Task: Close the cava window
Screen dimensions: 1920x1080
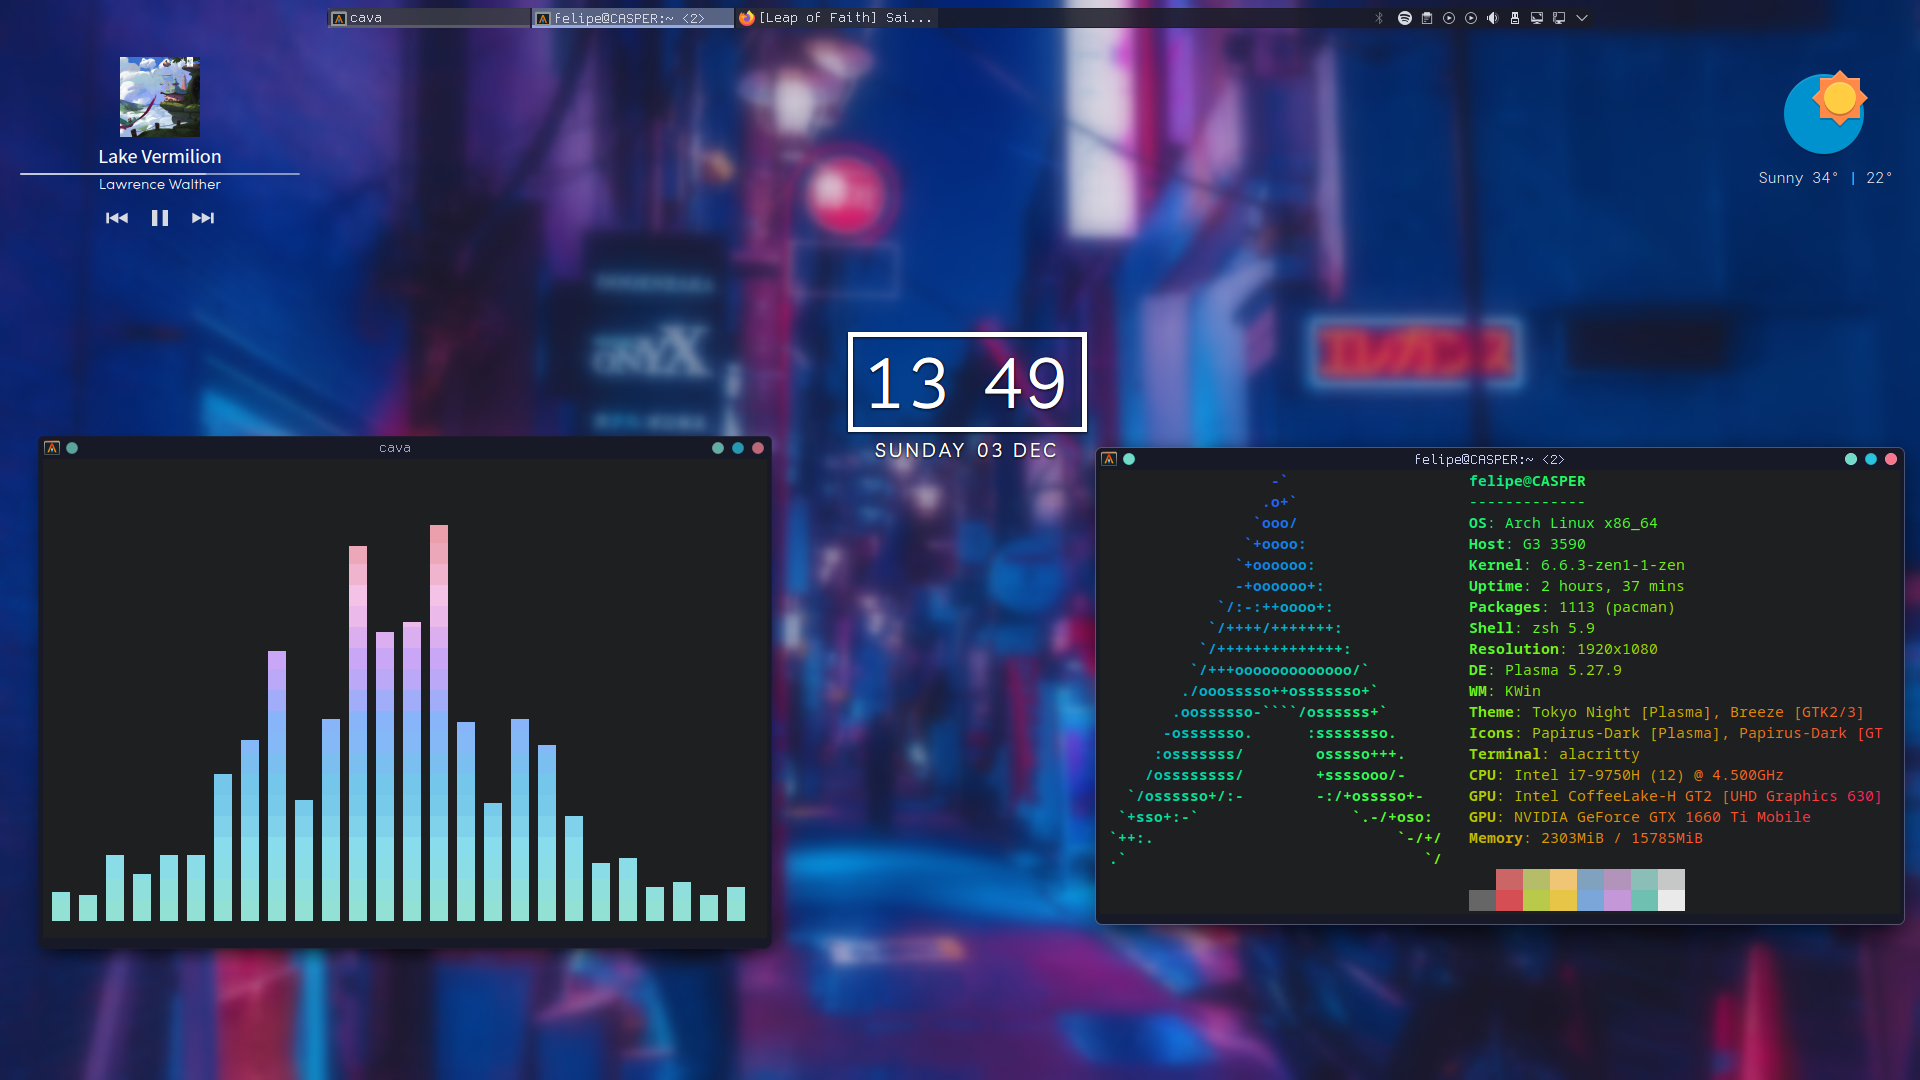Action: 758,448
